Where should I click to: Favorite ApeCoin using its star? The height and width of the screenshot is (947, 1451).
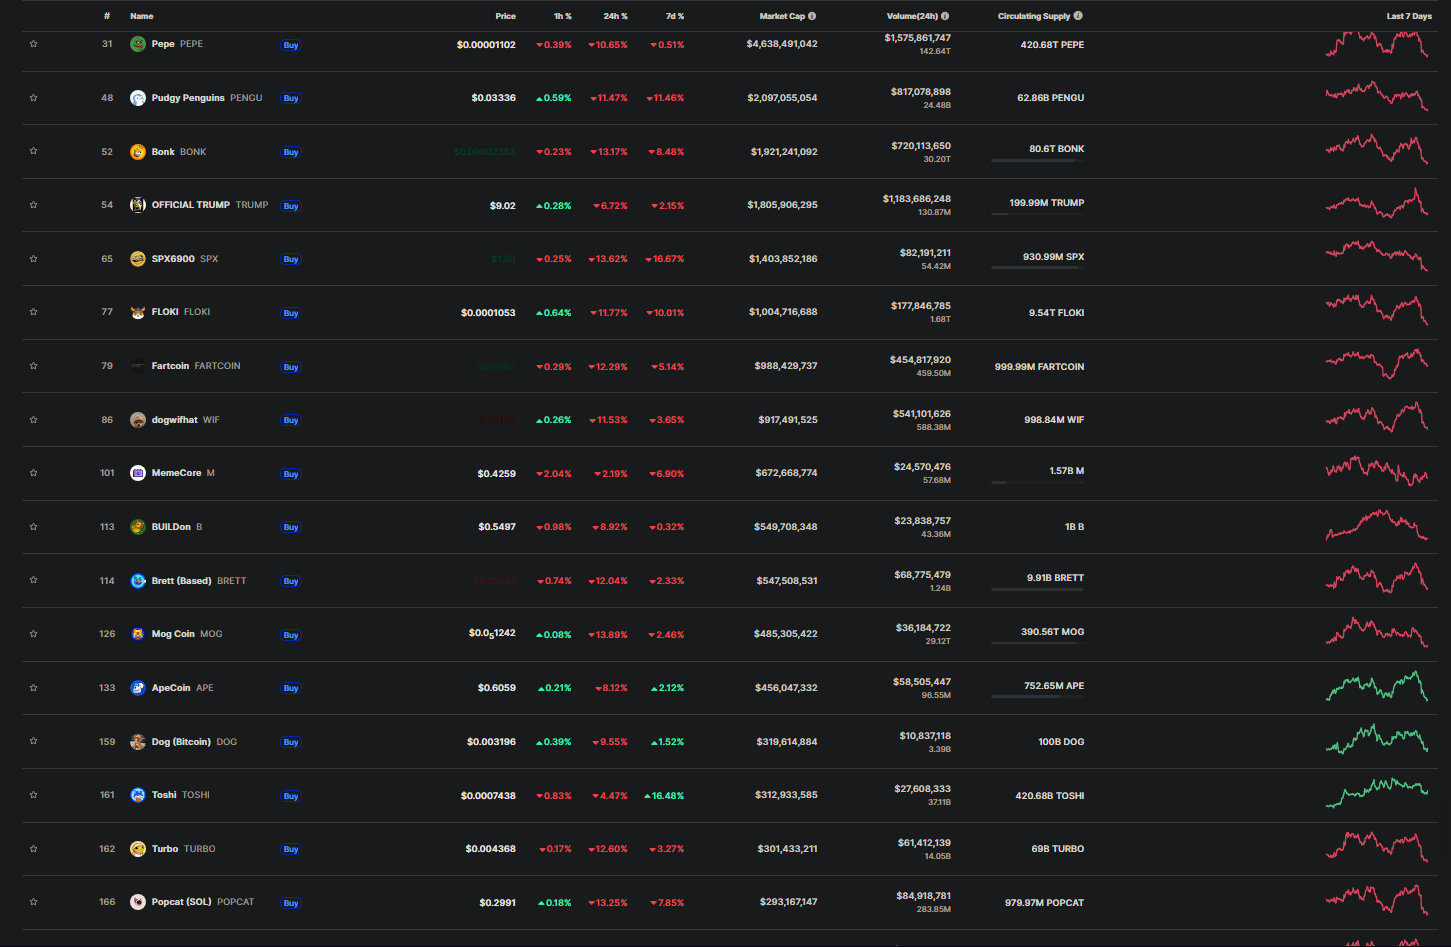[33, 688]
